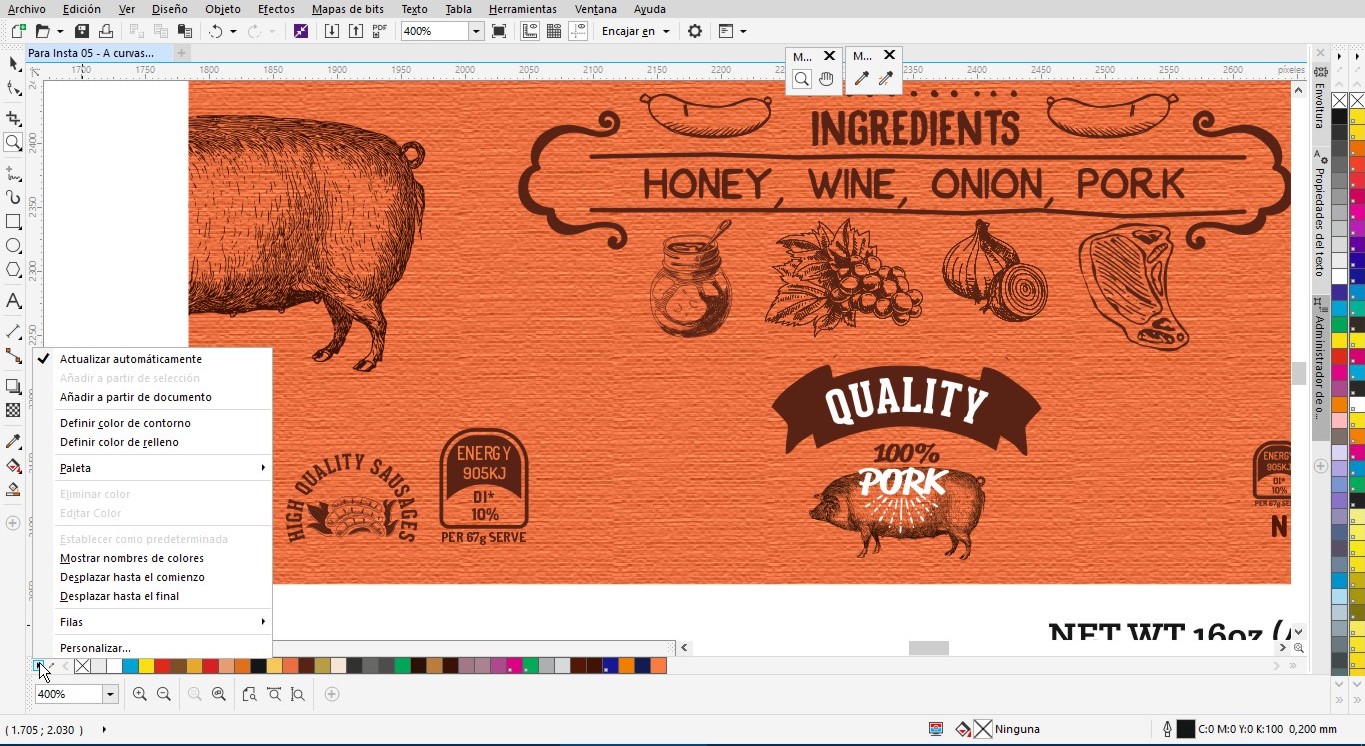
Task: Select the no-color swatch in document palette
Action: point(82,666)
